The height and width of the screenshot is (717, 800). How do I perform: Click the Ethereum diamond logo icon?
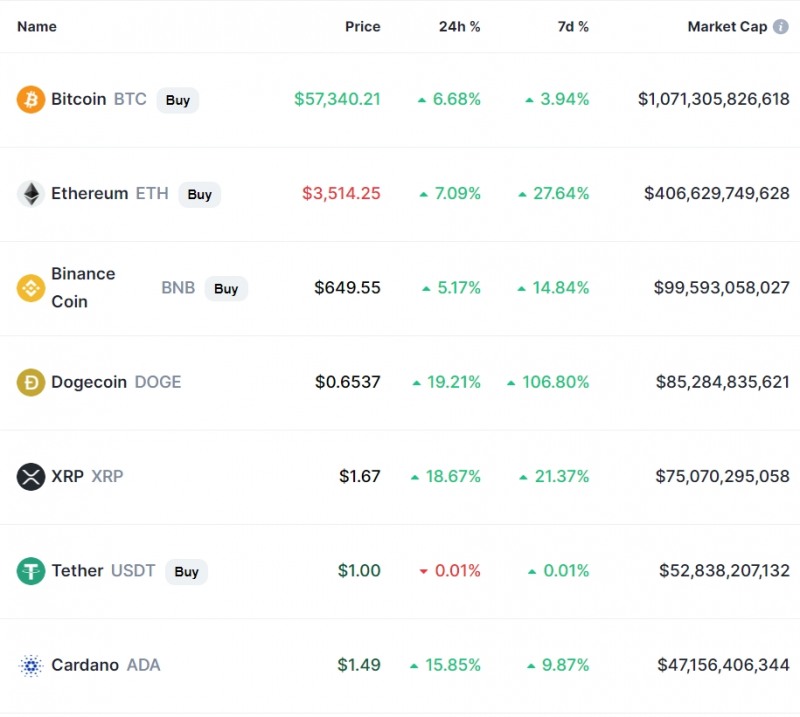31,194
